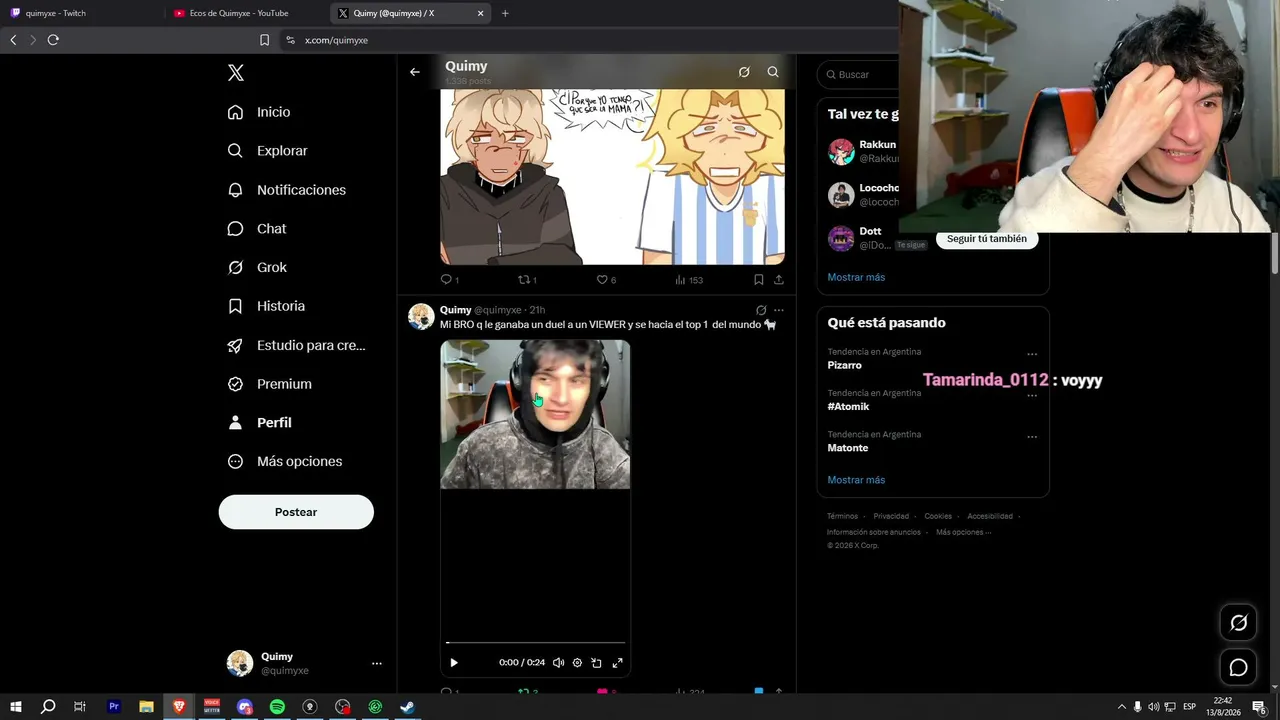Open Notificaciones in the sidebar
This screenshot has width=1280, height=720.
tap(286, 190)
